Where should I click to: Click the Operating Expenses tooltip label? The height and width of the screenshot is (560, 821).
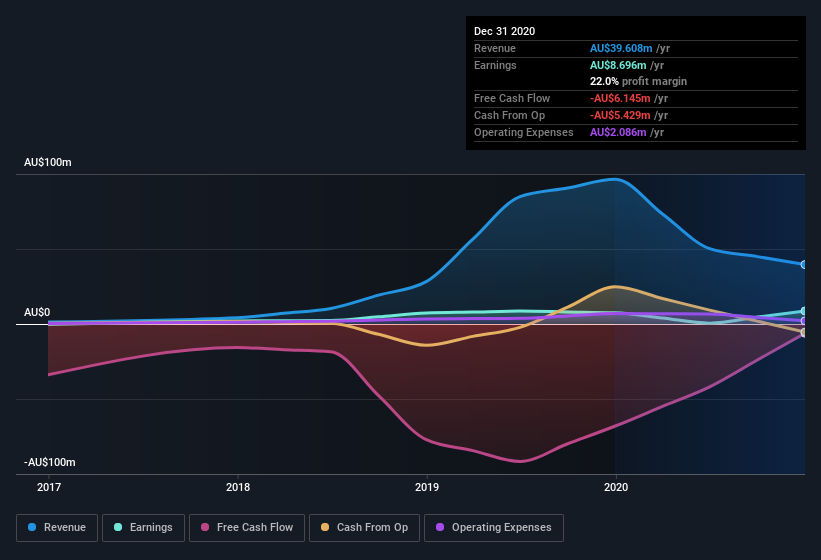(524, 132)
